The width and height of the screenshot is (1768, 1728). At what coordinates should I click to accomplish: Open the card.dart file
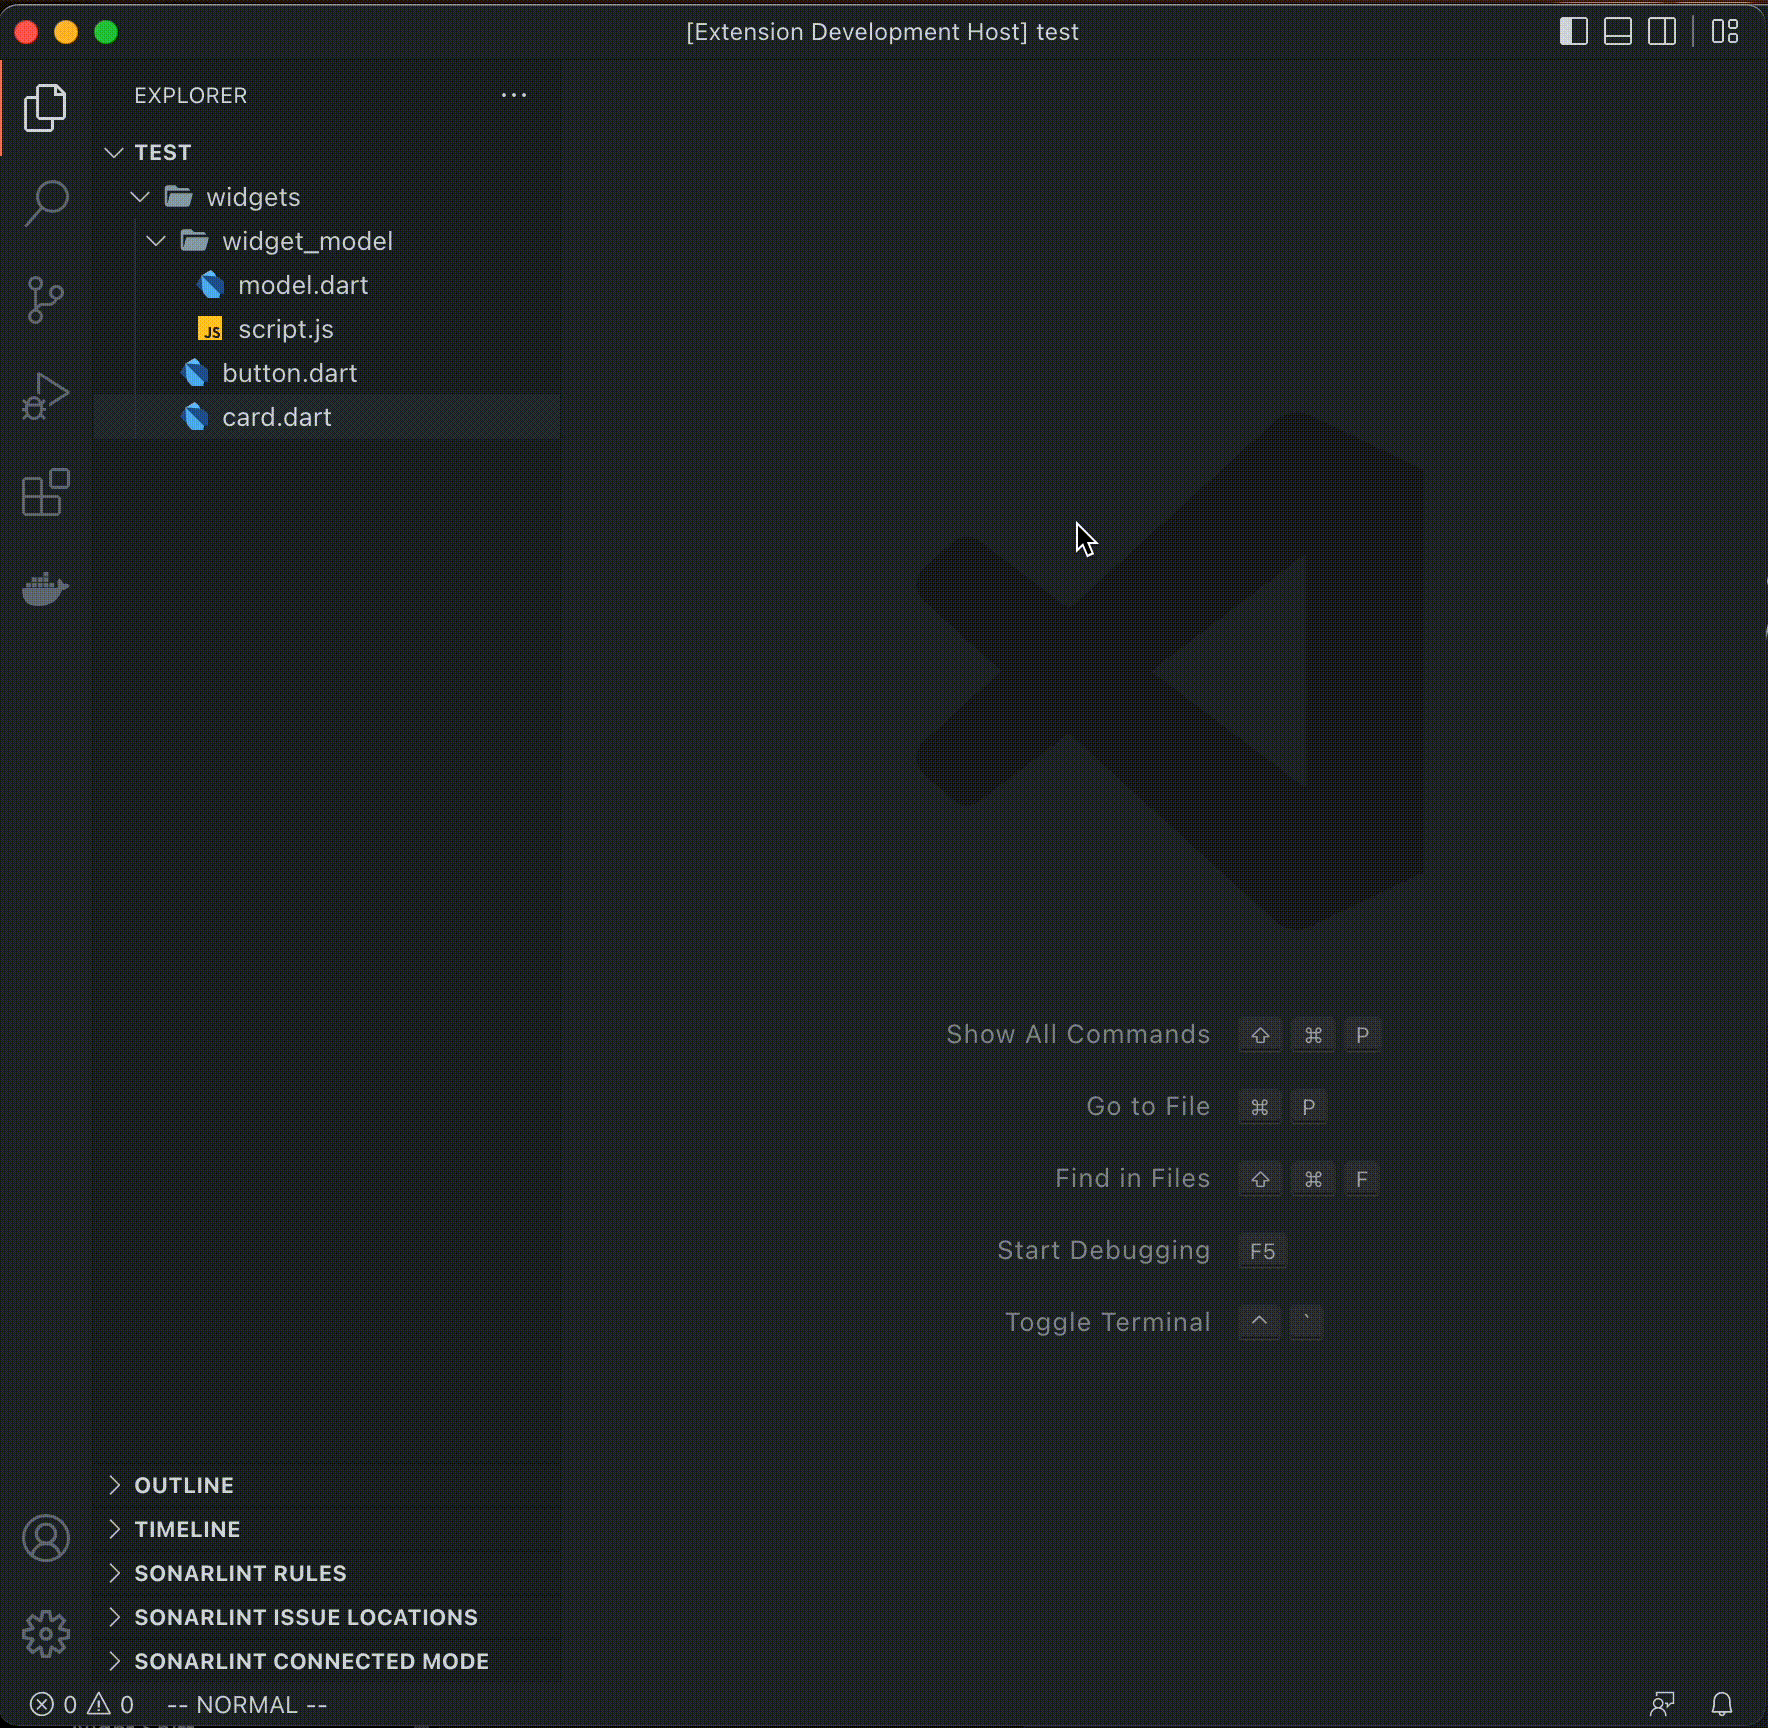click(277, 417)
